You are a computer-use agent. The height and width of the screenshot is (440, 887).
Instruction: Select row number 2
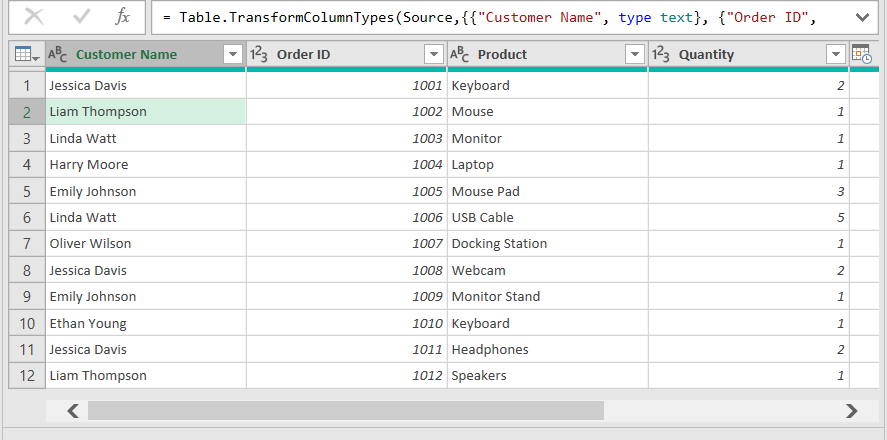[27, 112]
